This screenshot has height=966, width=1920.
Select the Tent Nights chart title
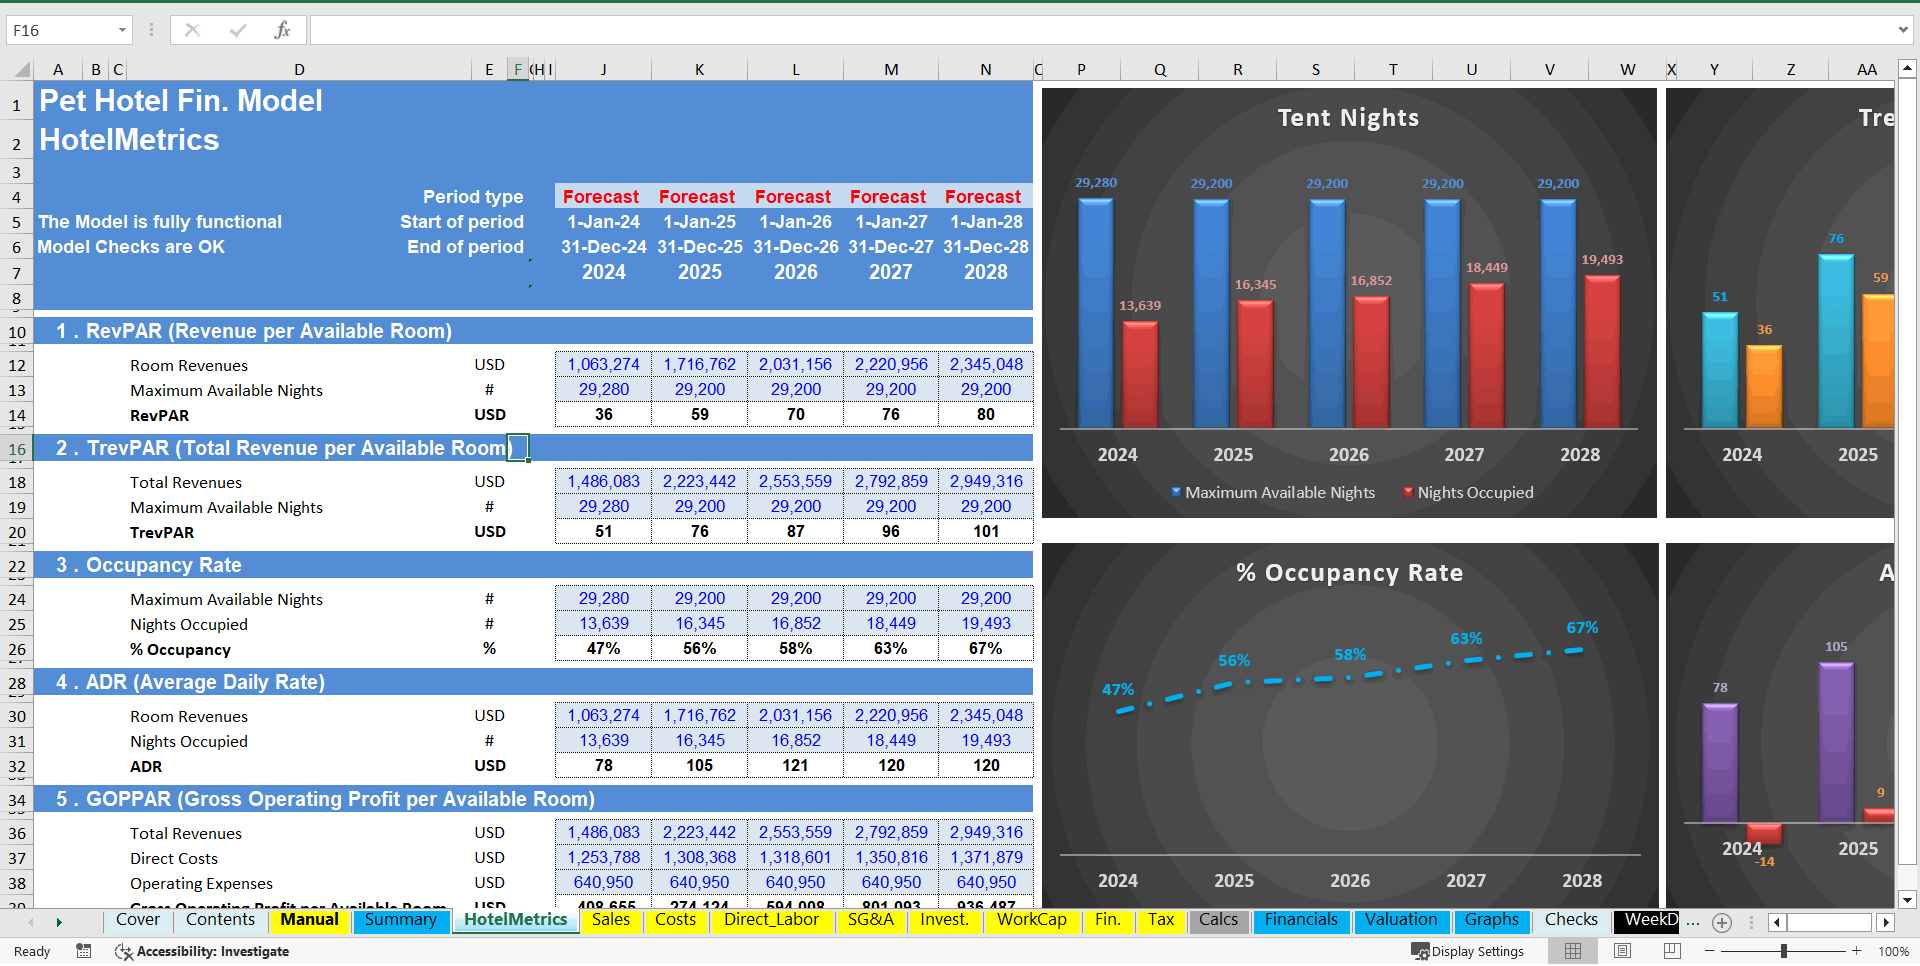tap(1348, 118)
